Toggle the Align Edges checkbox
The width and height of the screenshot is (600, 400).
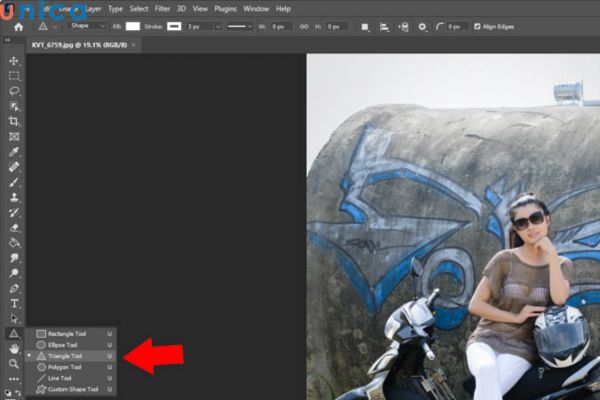point(477,26)
